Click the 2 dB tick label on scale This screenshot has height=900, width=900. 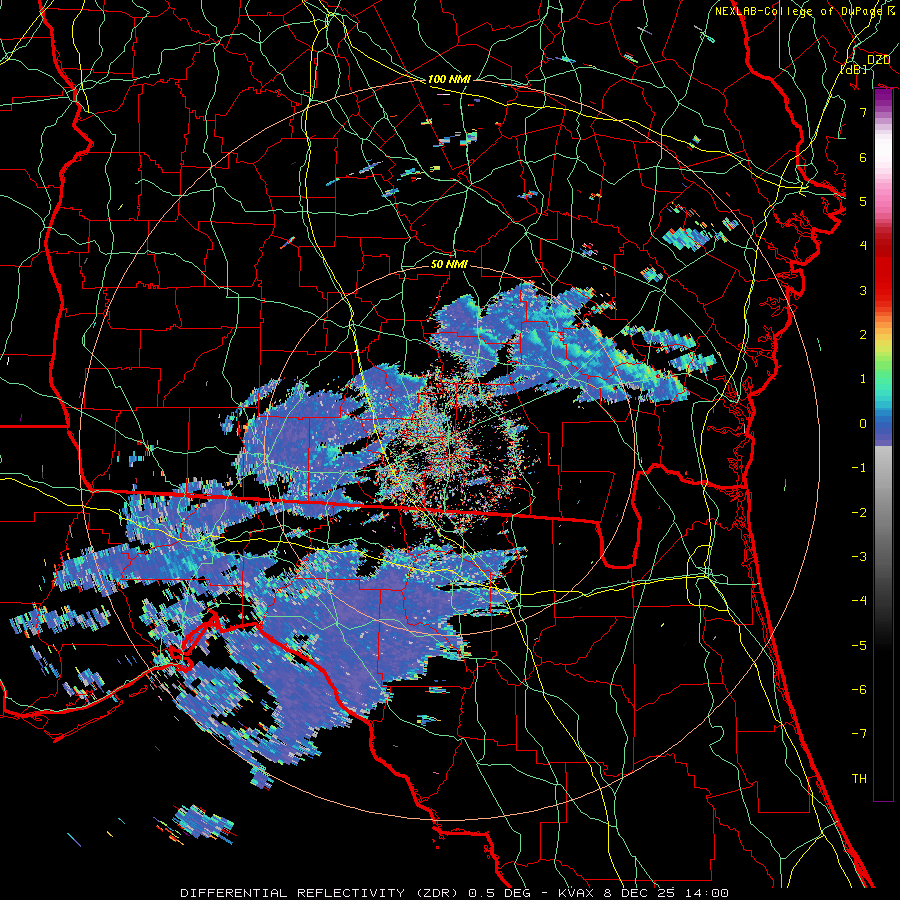(863, 335)
